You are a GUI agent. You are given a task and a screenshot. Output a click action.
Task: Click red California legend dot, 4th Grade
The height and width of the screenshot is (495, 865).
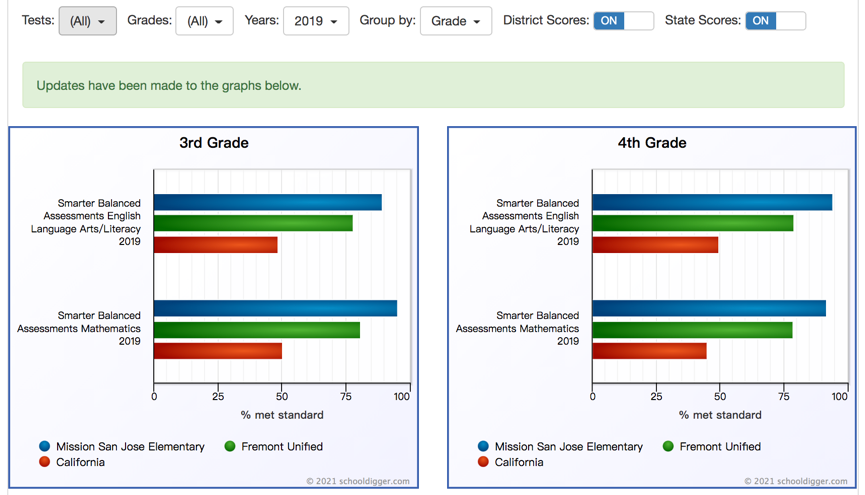(484, 463)
